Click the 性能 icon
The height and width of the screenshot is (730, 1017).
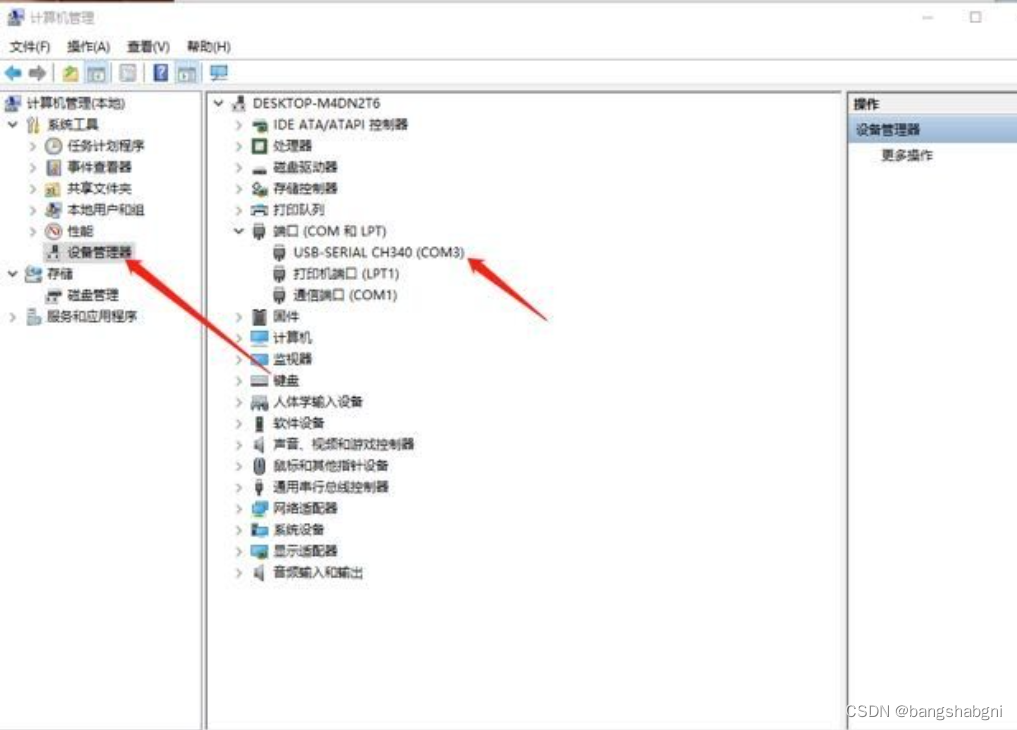coord(53,231)
